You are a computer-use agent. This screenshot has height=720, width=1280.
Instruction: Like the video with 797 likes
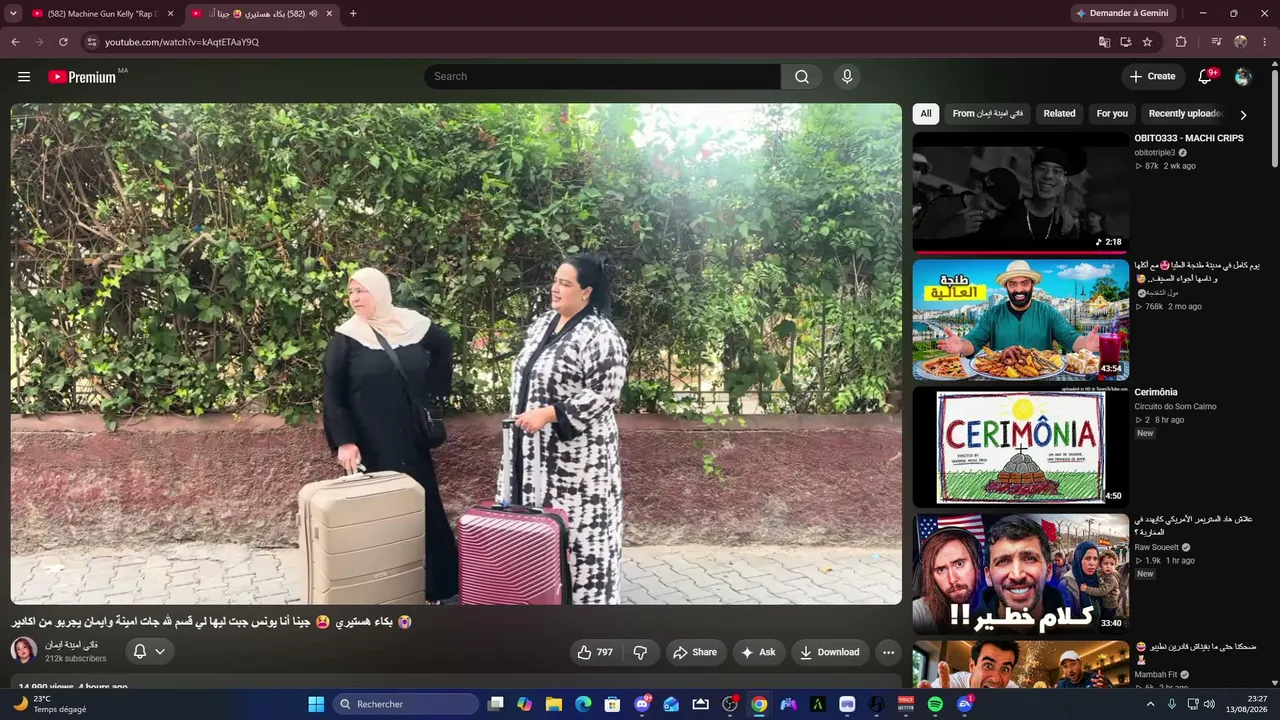point(595,652)
